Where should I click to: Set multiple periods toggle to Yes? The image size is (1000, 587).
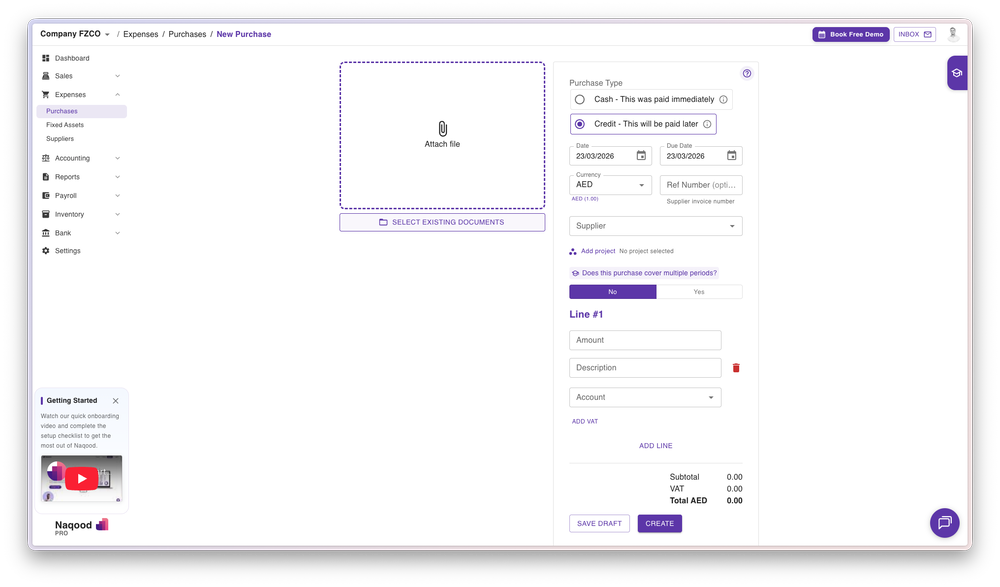(x=699, y=291)
